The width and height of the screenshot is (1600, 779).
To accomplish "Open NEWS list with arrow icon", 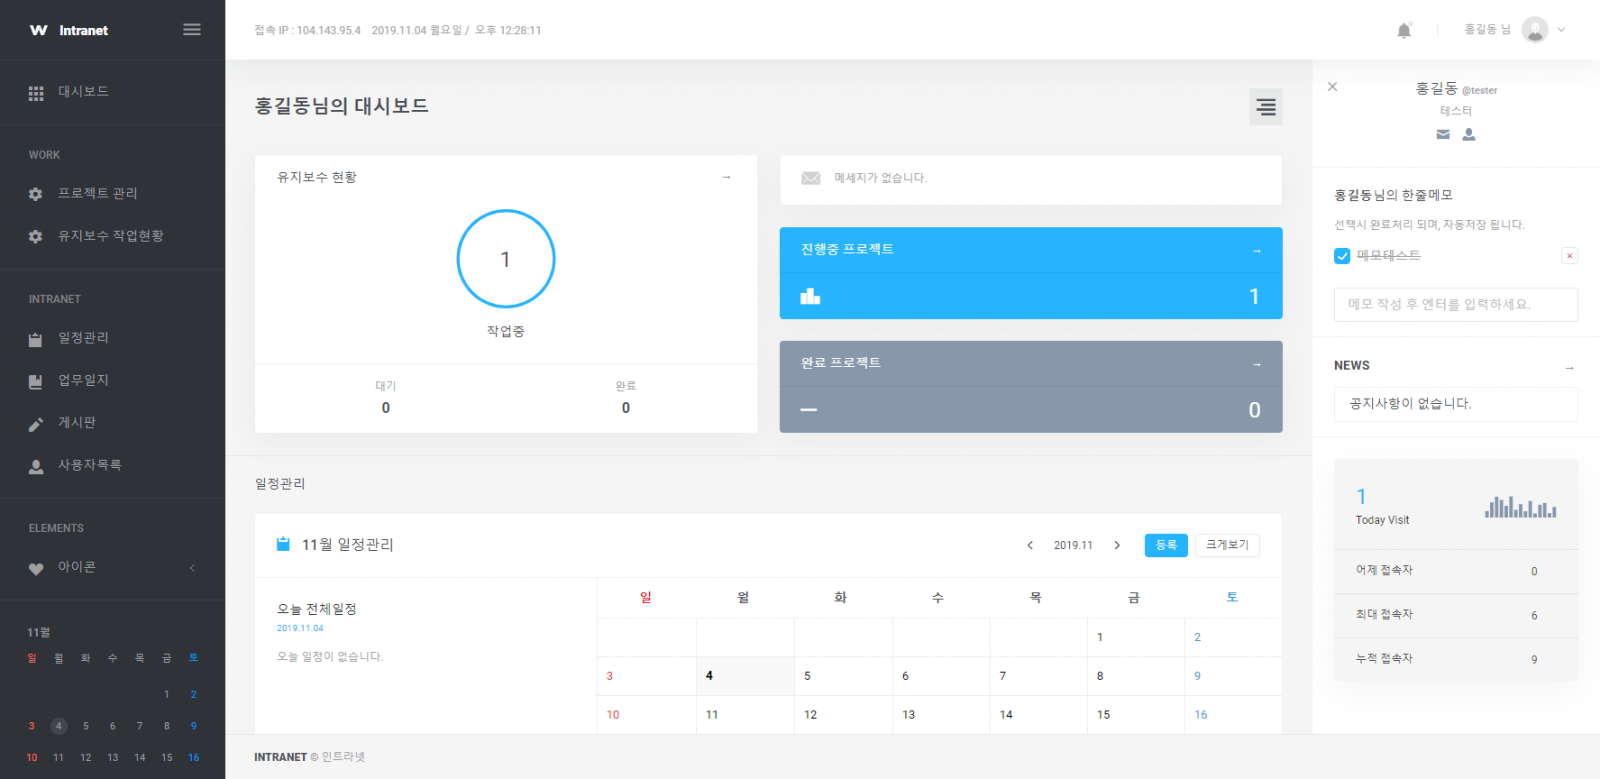I will 1569,367.
